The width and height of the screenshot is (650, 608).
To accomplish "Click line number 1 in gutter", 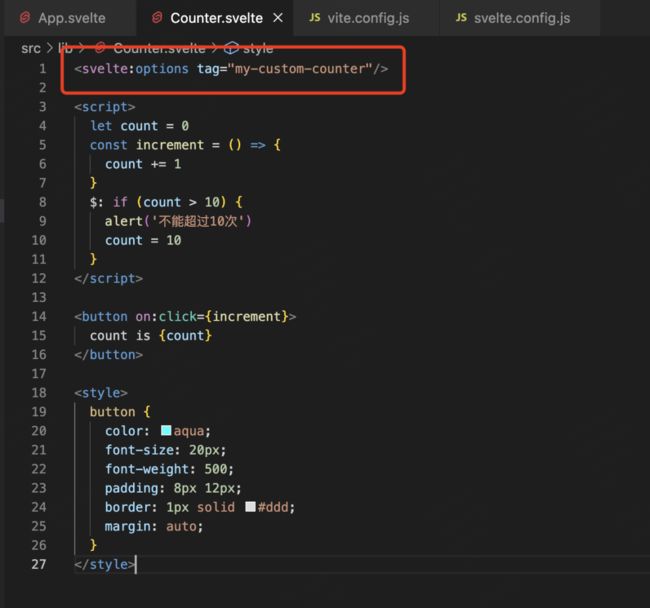I will tap(43, 68).
